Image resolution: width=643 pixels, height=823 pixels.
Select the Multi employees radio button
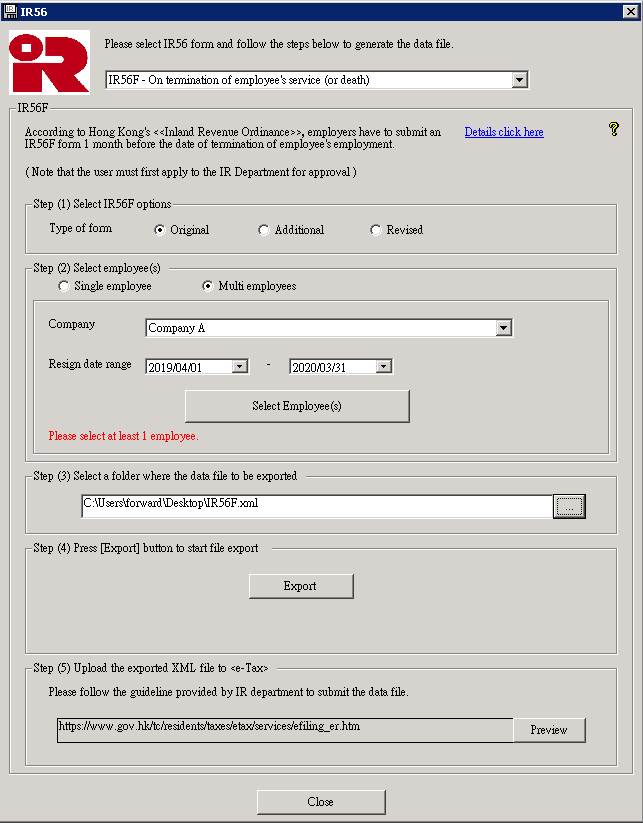(x=208, y=286)
